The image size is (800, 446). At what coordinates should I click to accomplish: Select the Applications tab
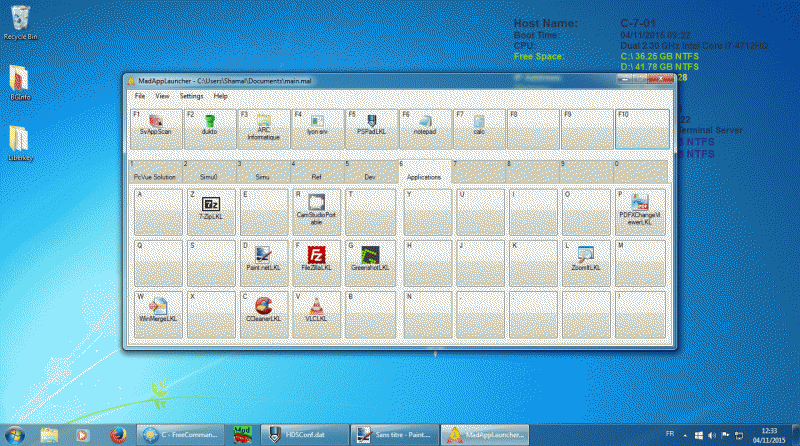tap(424, 171)
